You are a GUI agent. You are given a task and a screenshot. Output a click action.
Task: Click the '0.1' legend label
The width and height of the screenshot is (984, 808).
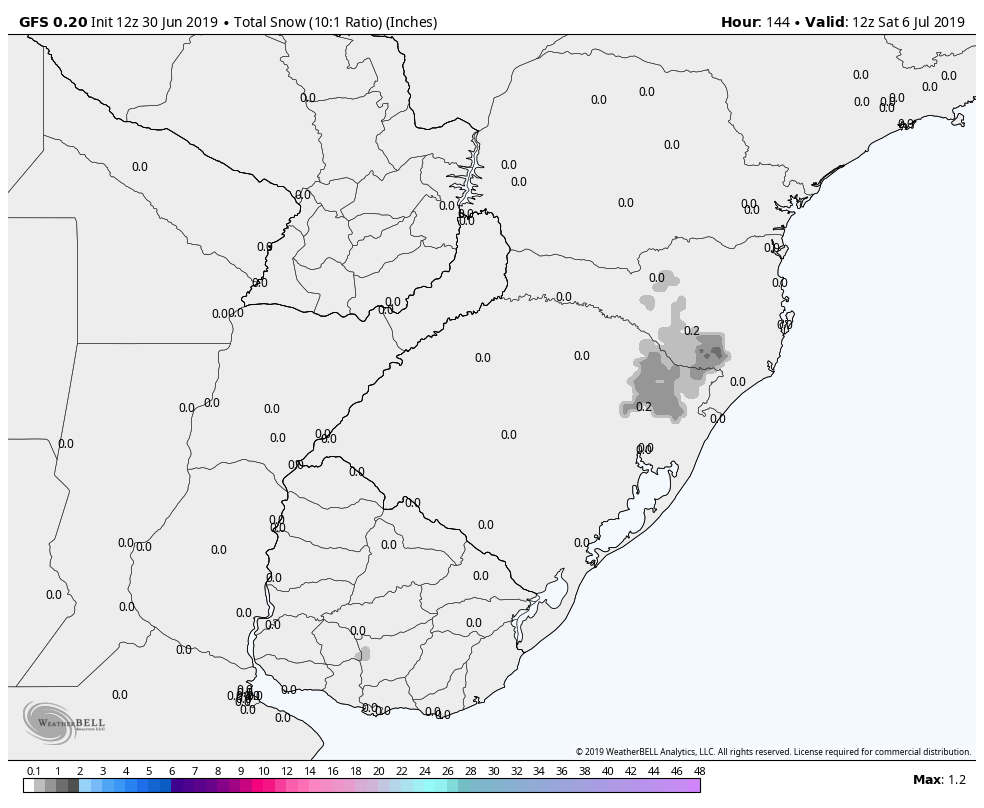(x=33, y=771)
